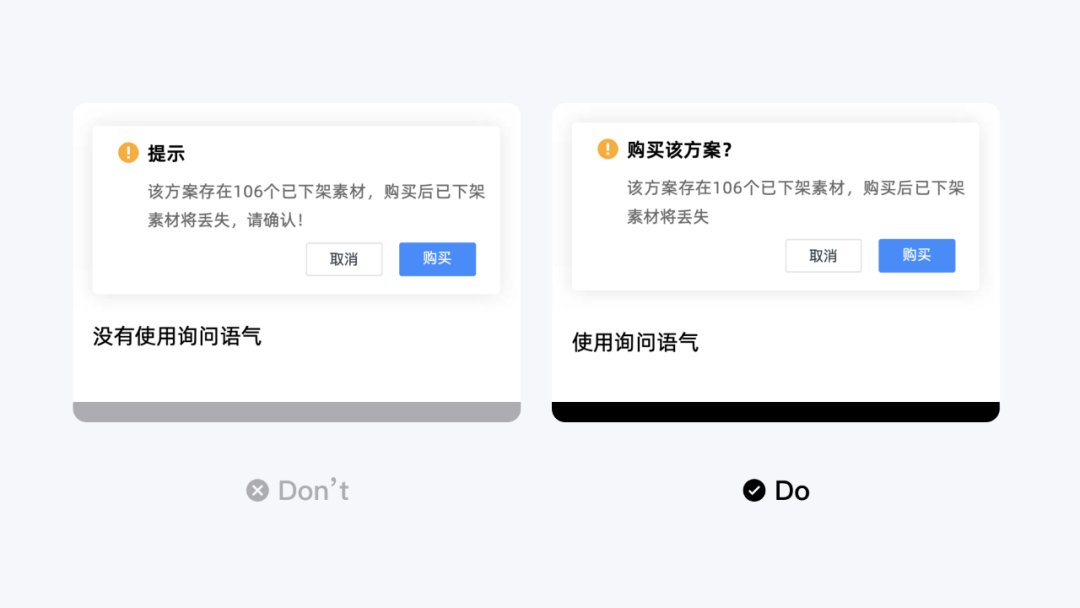Click the caption 没有使用询问语气
Screen dimensions: 1080x608
pos(177,337)
